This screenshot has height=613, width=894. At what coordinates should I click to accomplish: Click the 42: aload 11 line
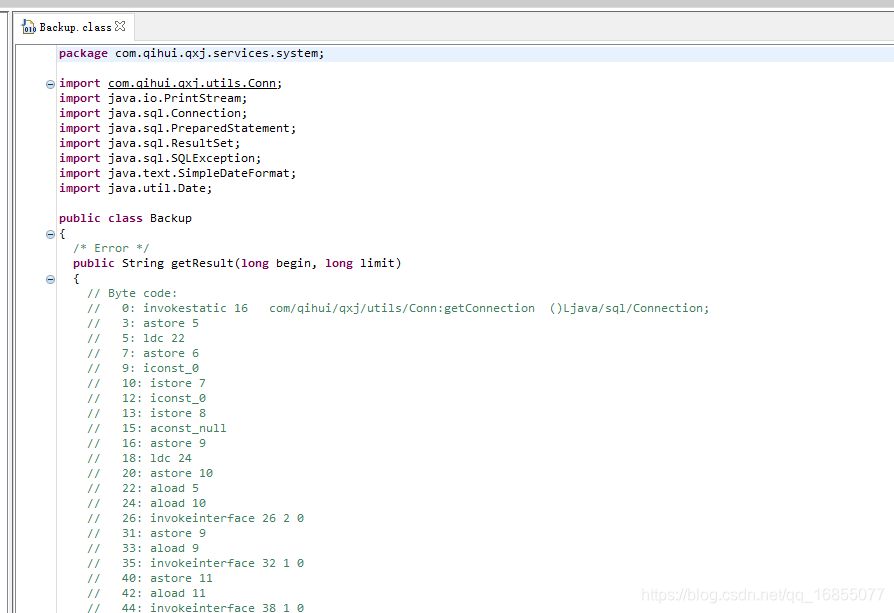[x=147, y=593]
